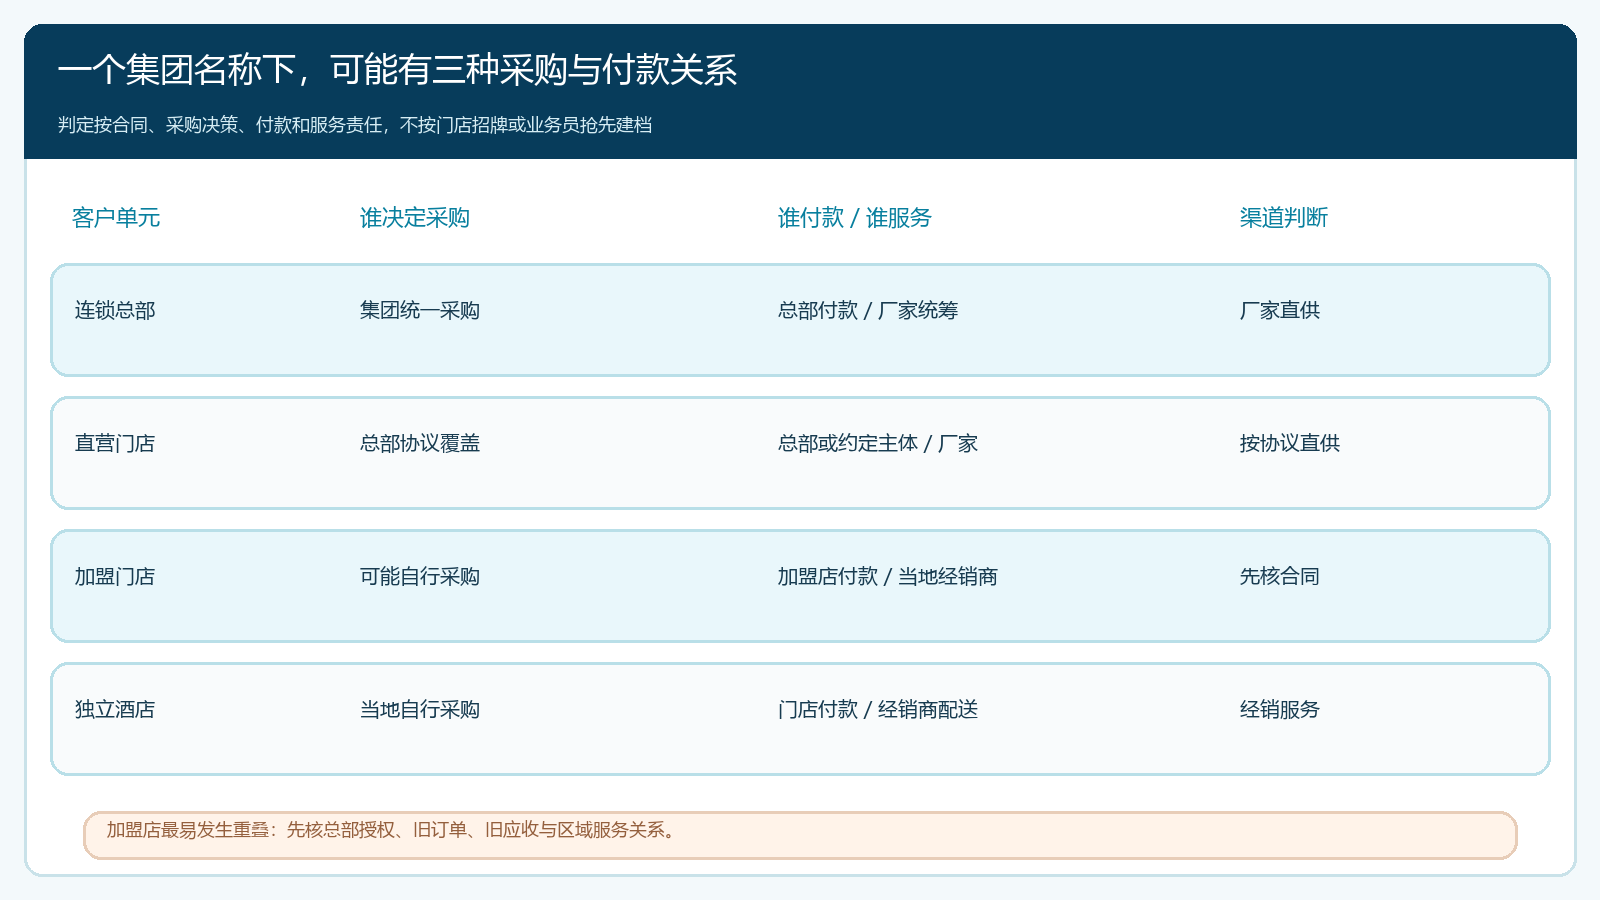Viewport: 1600px width, 900px height.
Task: Select the 加盟门店 row label
Action: click(x=115, y=577)
